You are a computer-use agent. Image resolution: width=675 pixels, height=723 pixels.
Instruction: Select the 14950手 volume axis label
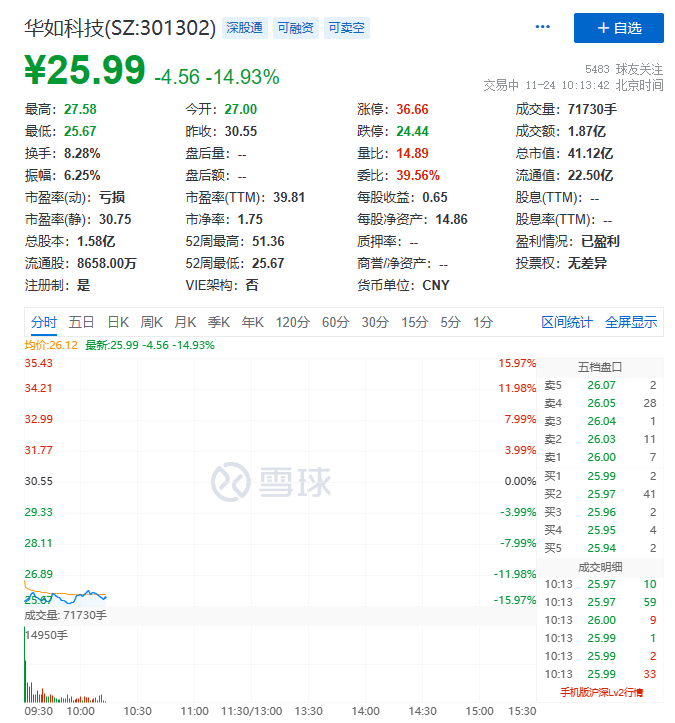click(x=47, y=635)
